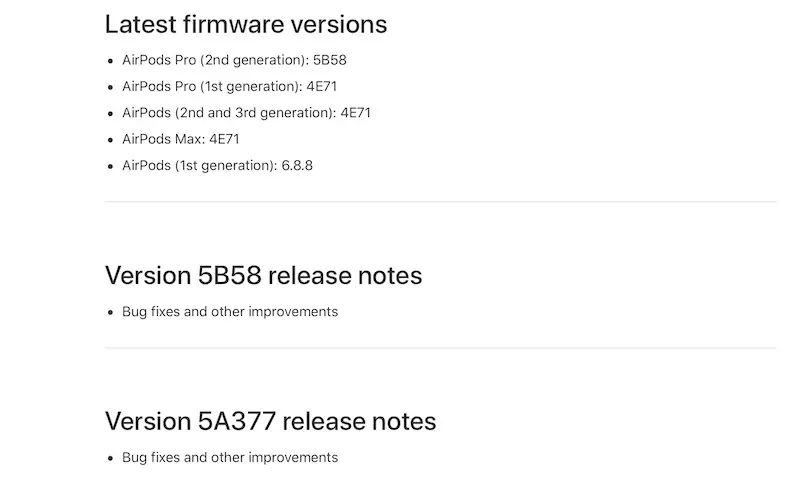Click the divider line above Version 5B58 heading
This screenshot has width=793, height=485.
pos(440,202)
